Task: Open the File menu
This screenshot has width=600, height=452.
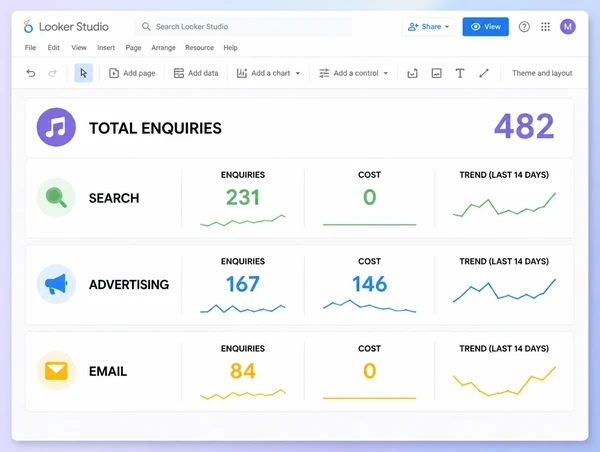Action: (x=30, y=48)
